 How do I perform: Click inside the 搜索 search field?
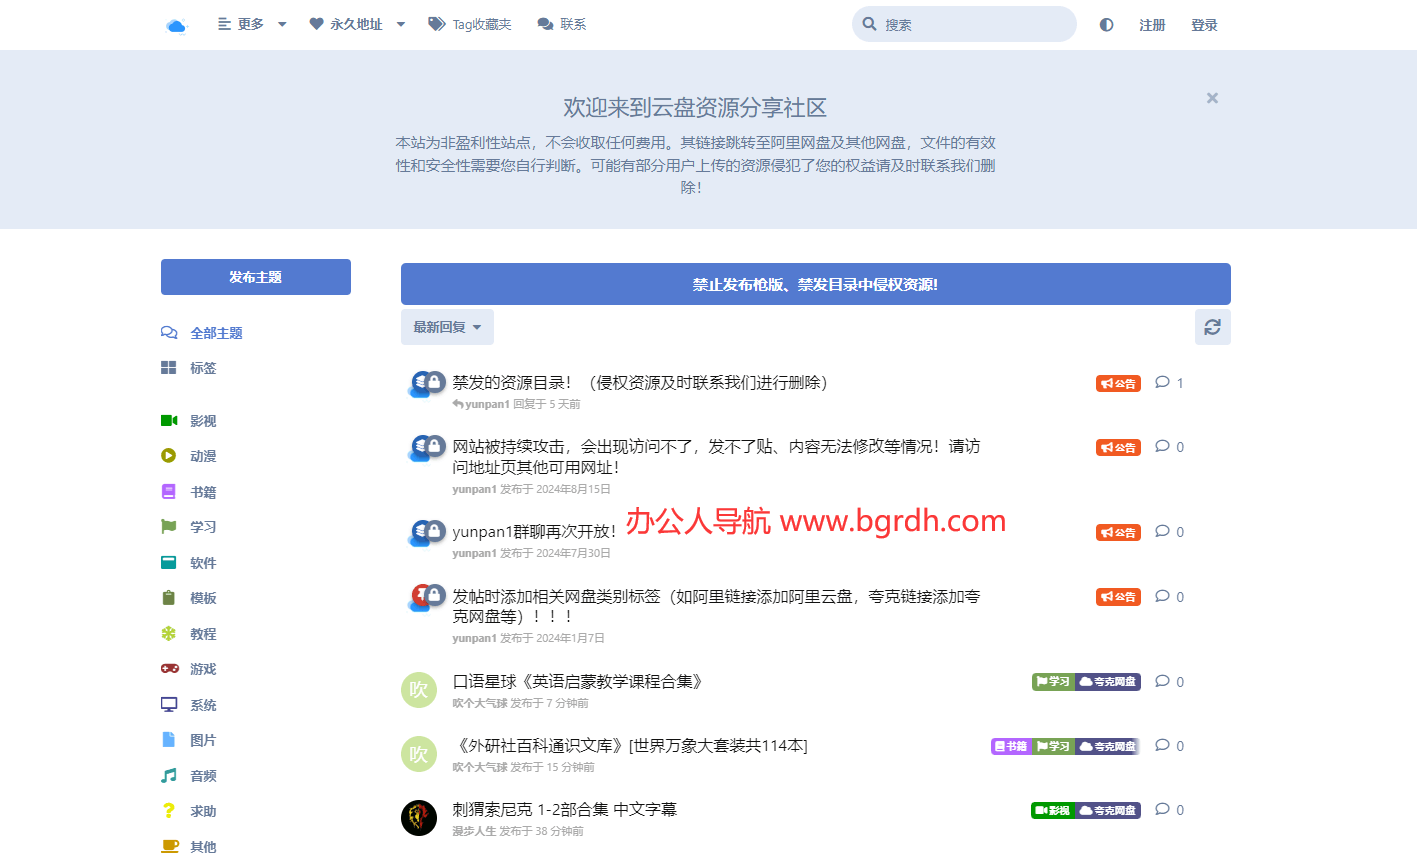[963, 23]
